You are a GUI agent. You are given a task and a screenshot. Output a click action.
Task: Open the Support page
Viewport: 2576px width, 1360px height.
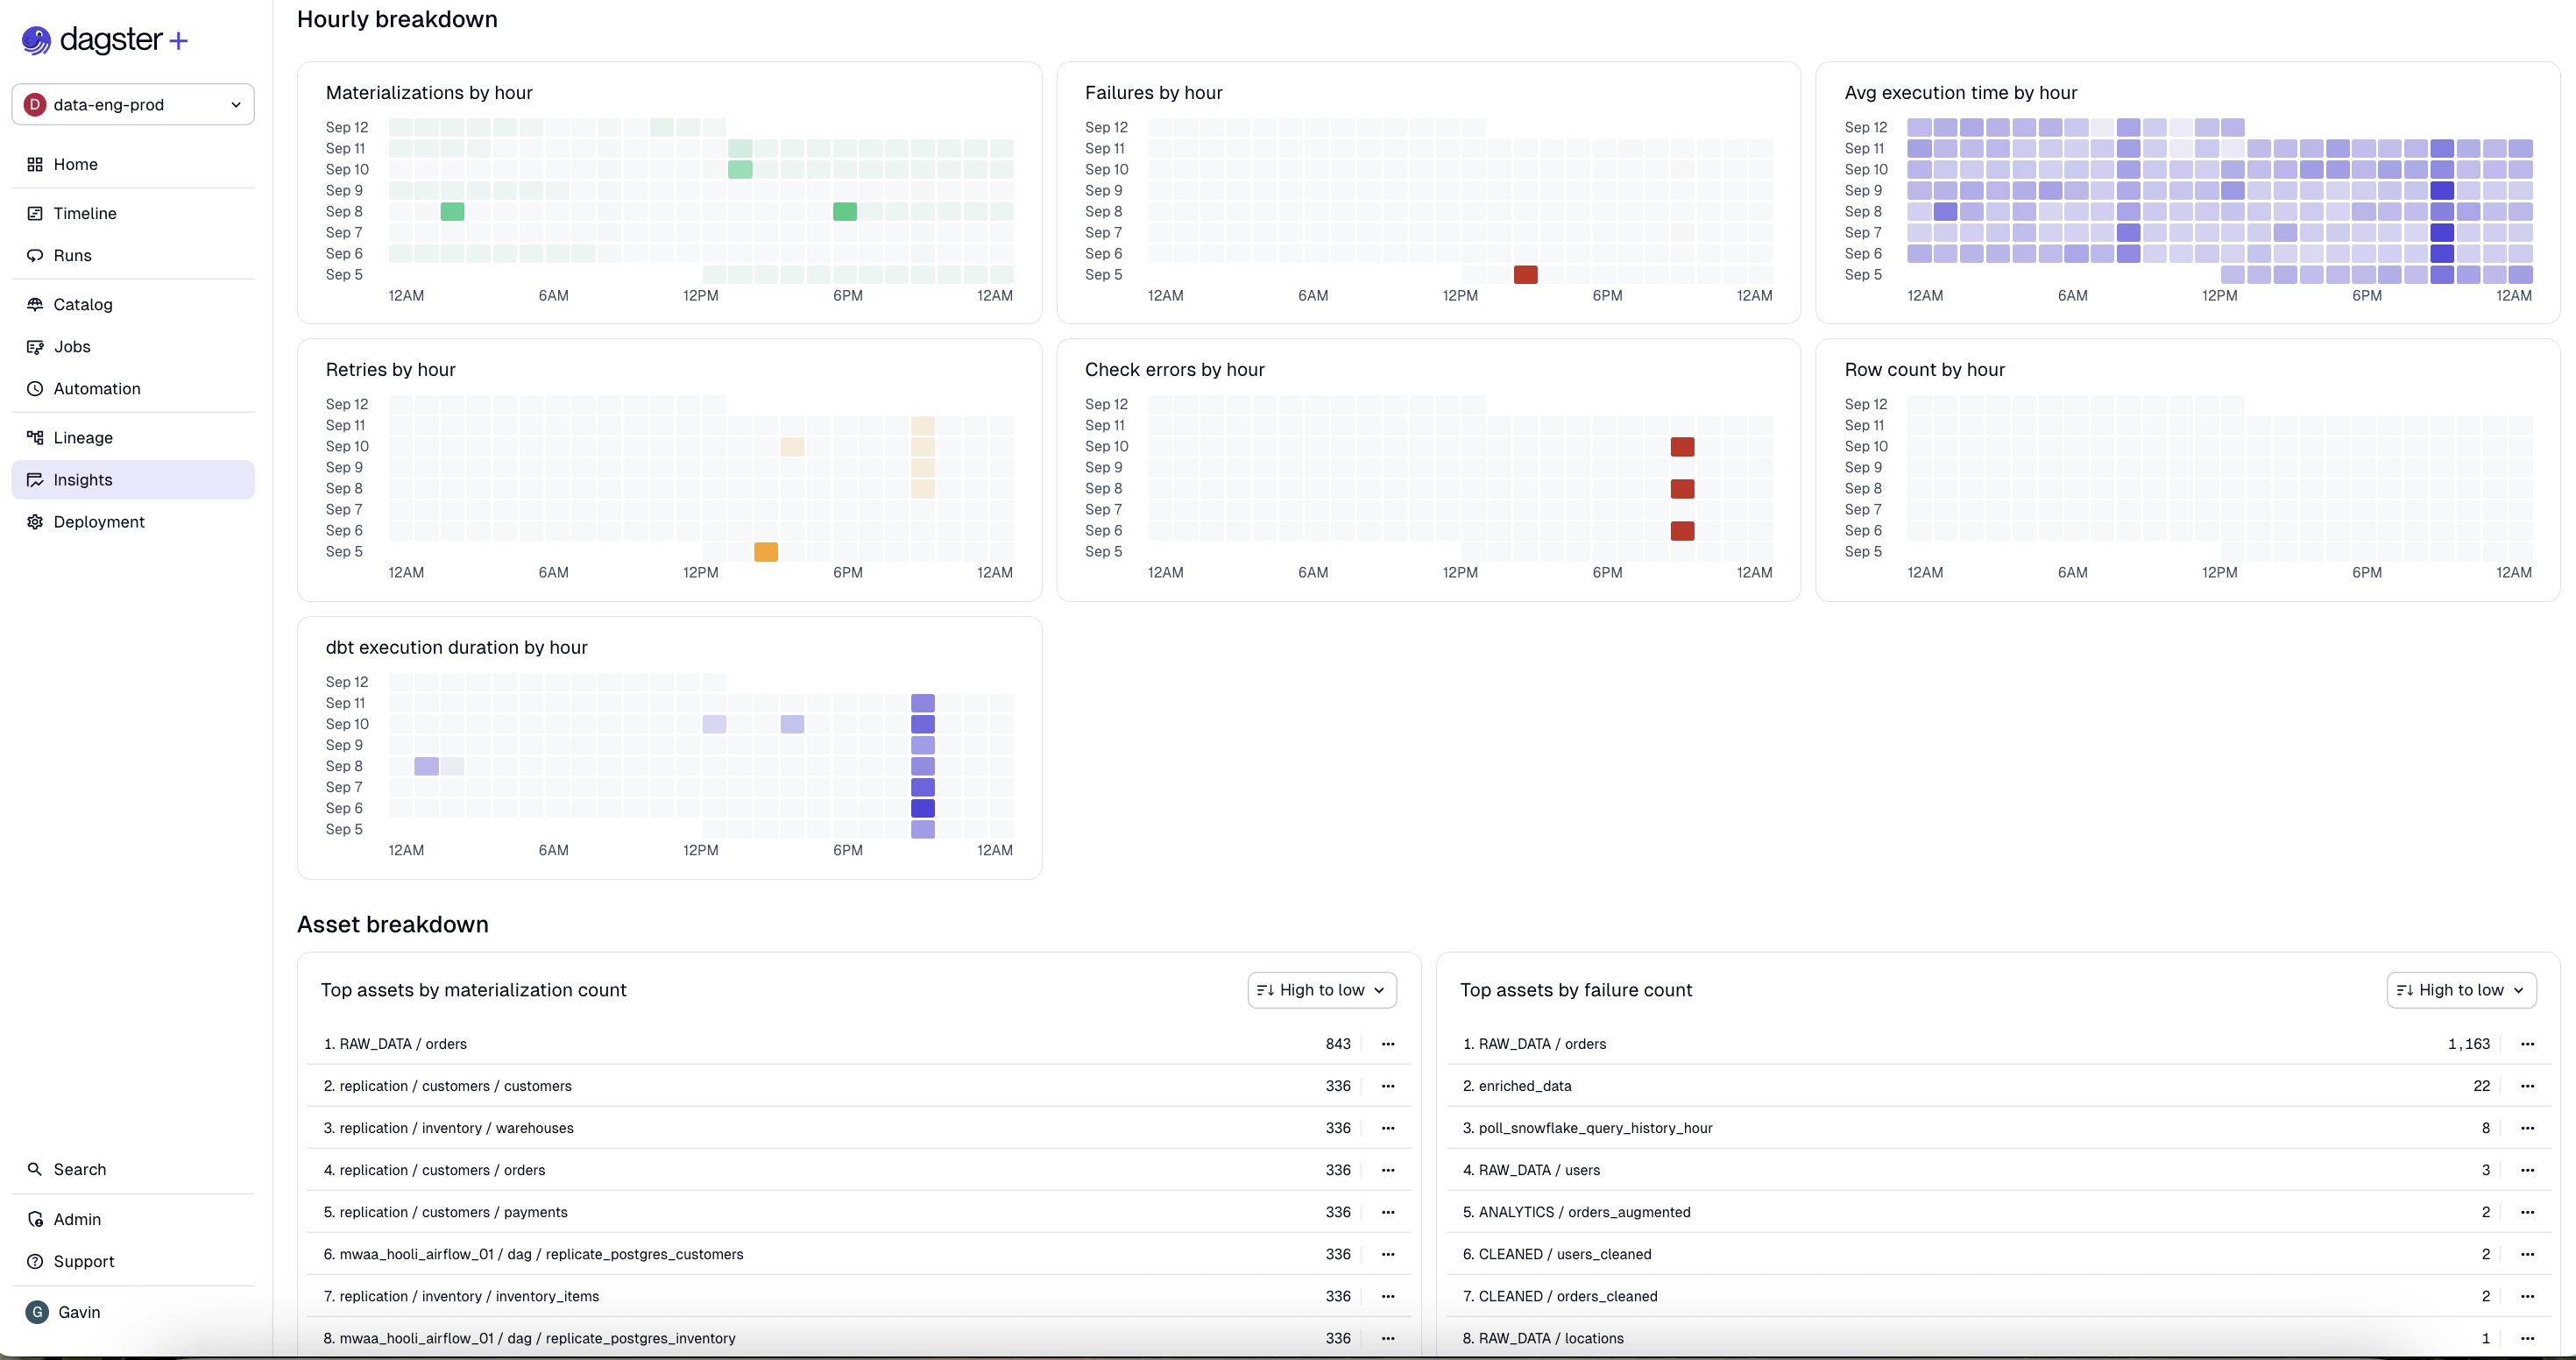pos(82,1261)
